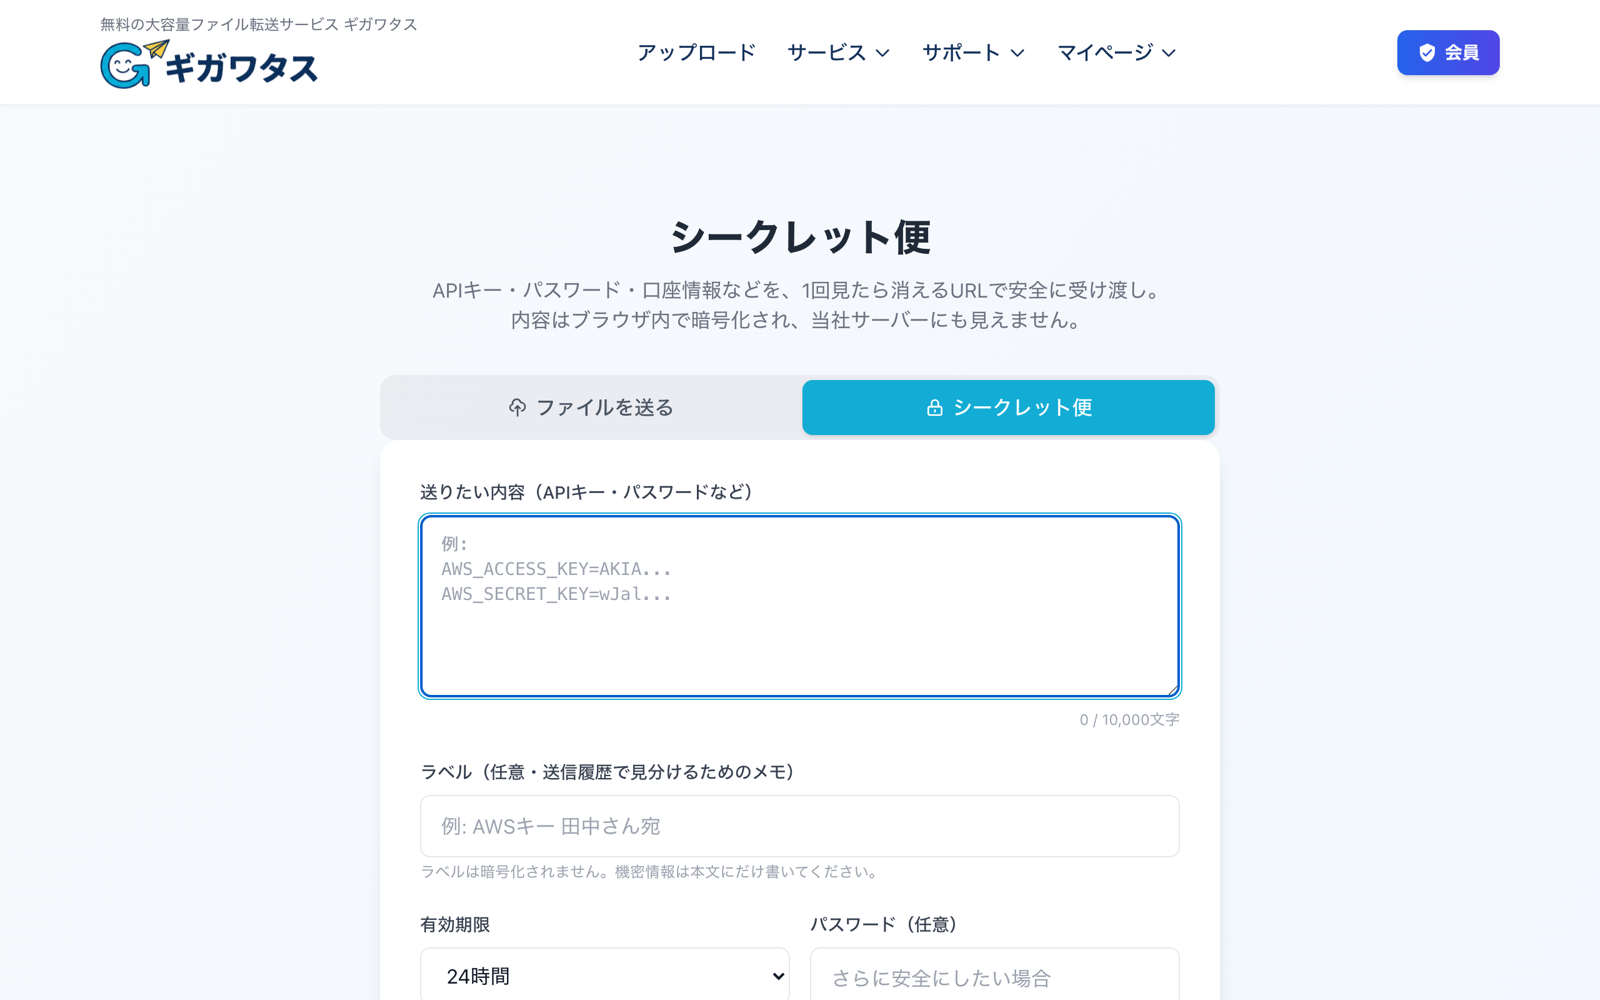1600x1000 pixels.
Task: Click the 無料の大容量ファイル転送サービス tagline
Action: pos(259,24)
